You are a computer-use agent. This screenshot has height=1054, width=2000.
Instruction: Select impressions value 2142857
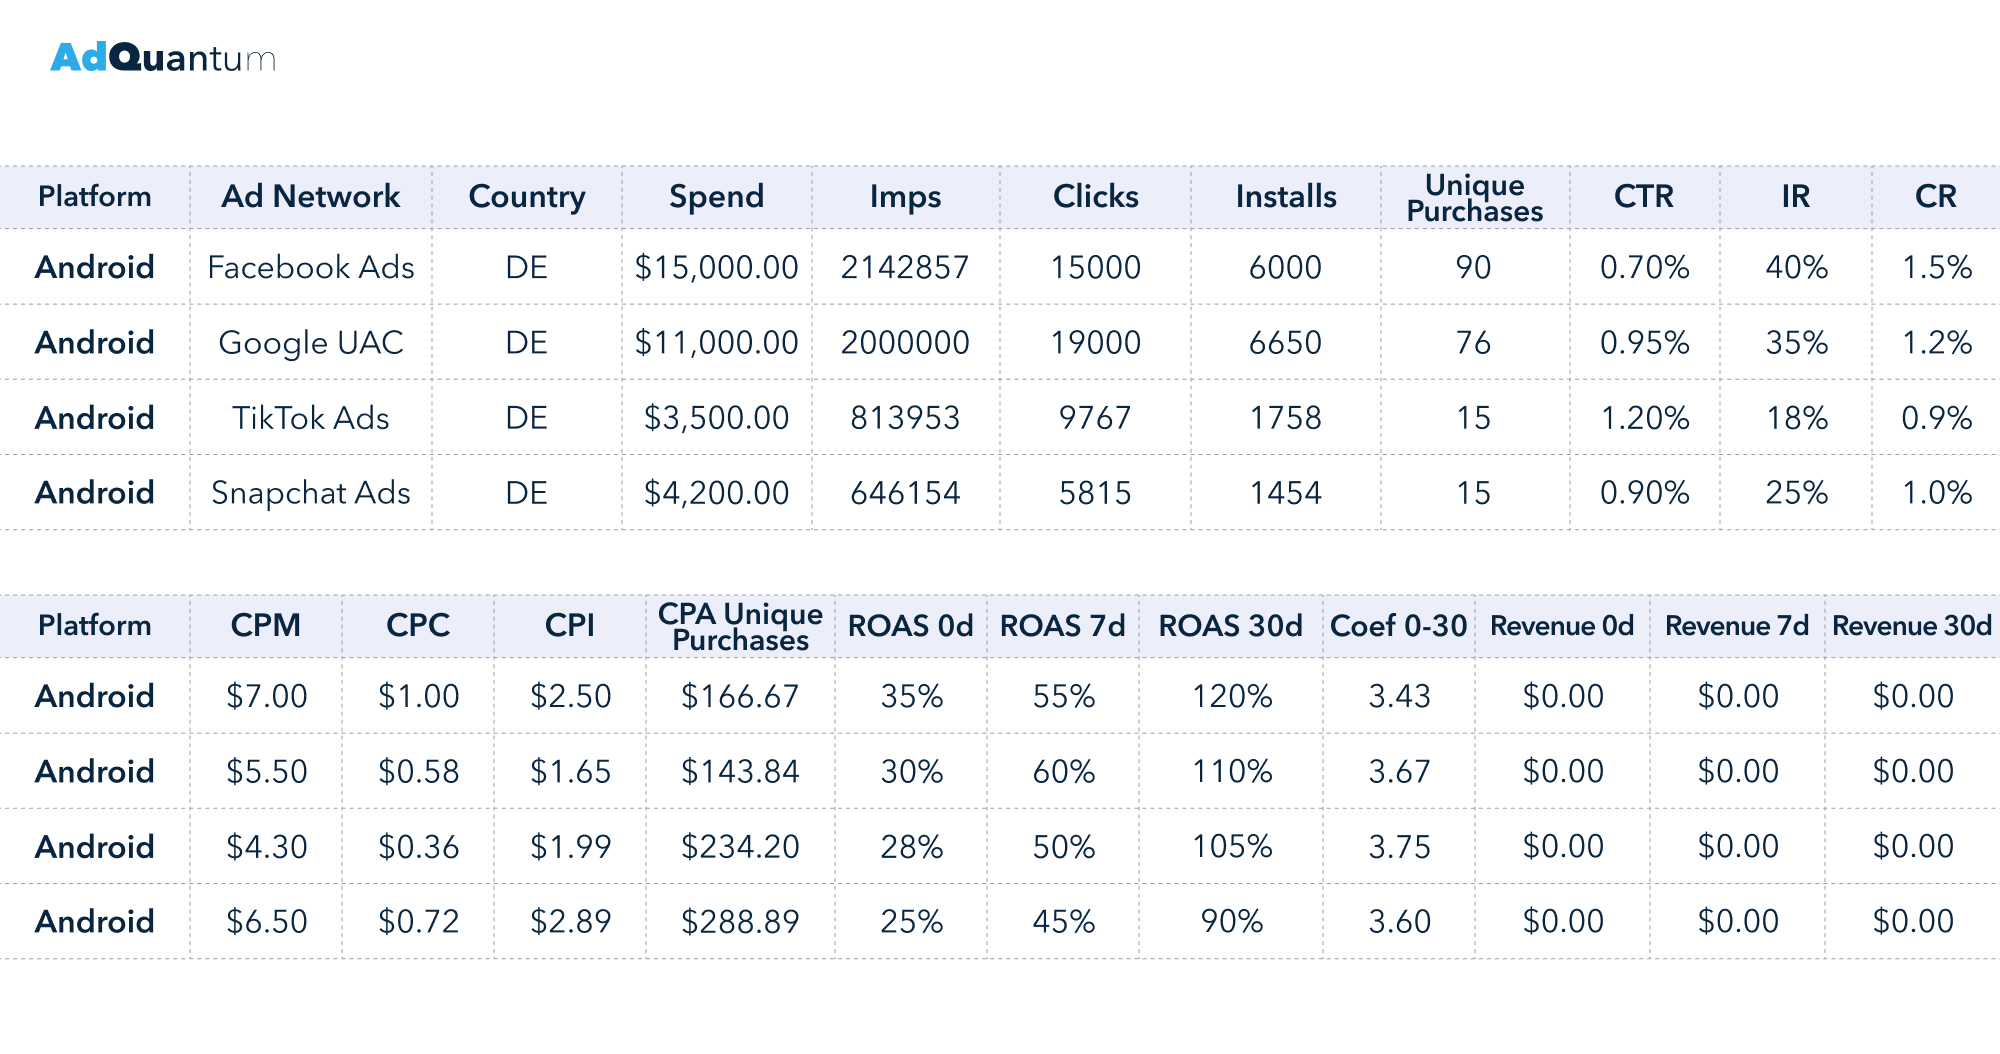[x=905, y=267]
